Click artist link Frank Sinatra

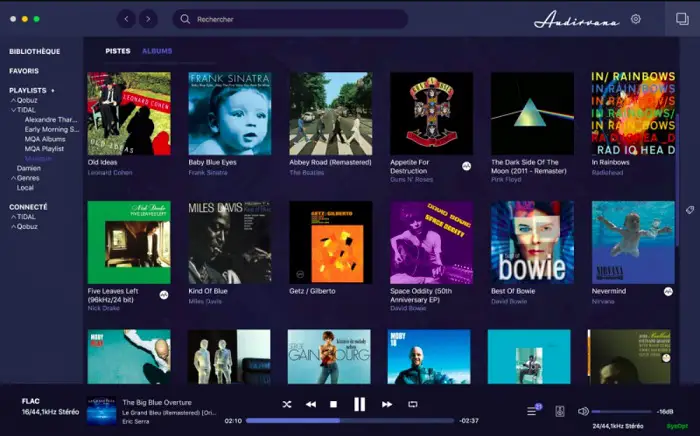pyautogui.click(x=208, y=173)
